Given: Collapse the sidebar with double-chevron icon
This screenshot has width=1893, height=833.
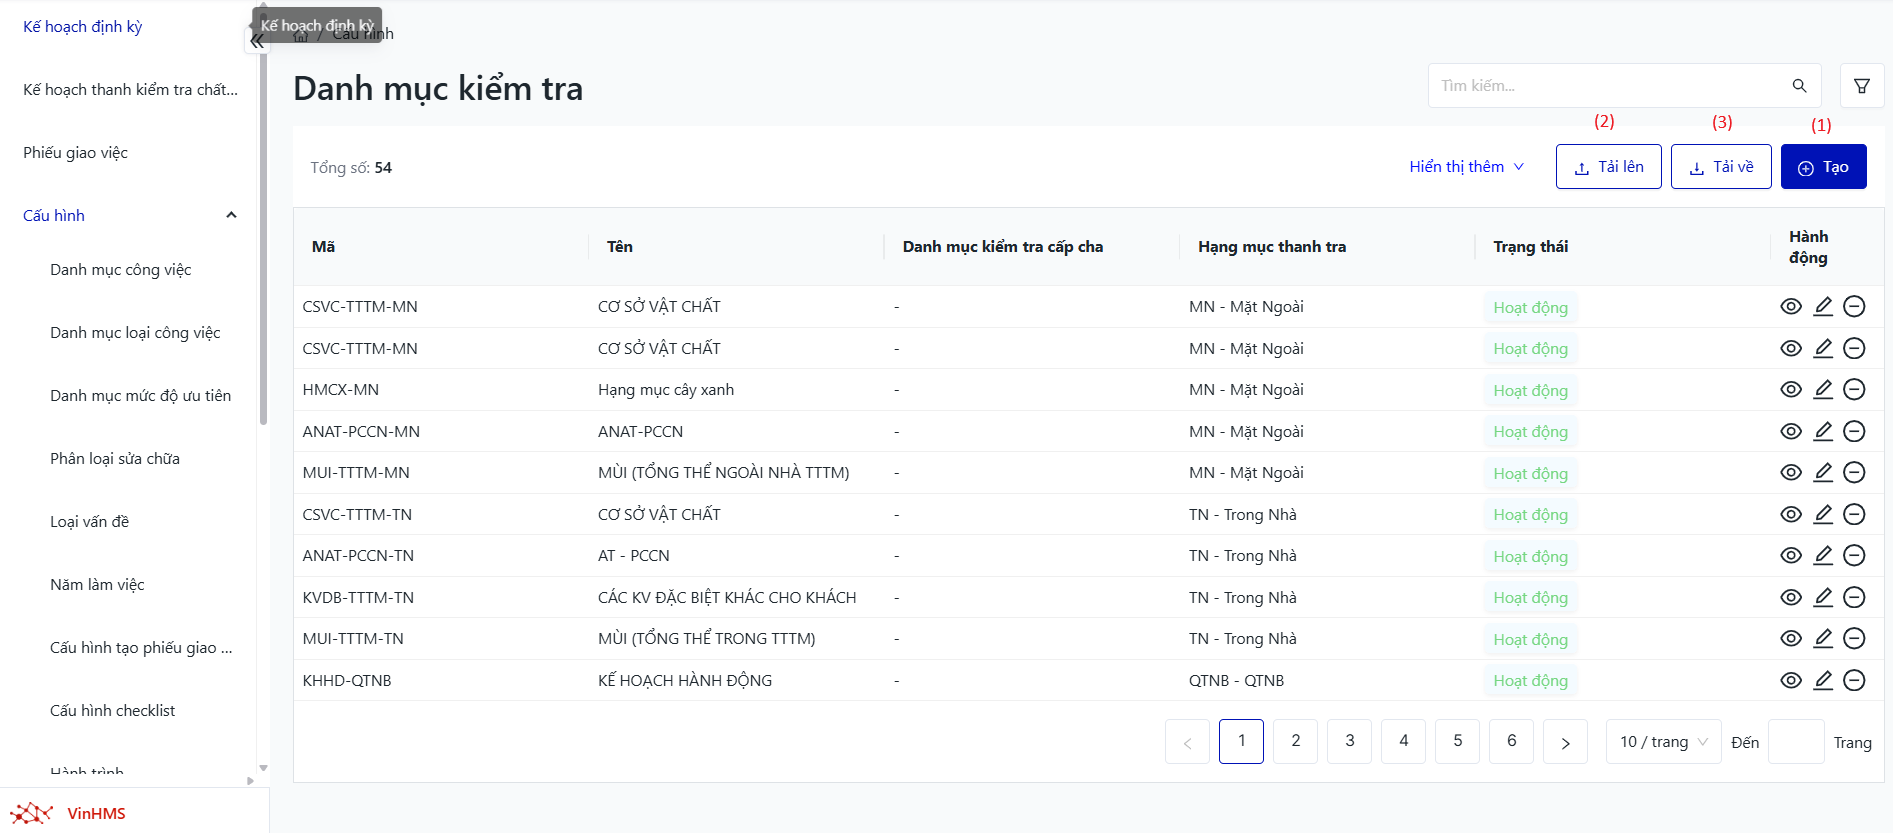Looking at the screenshot, I should point(257,42).
